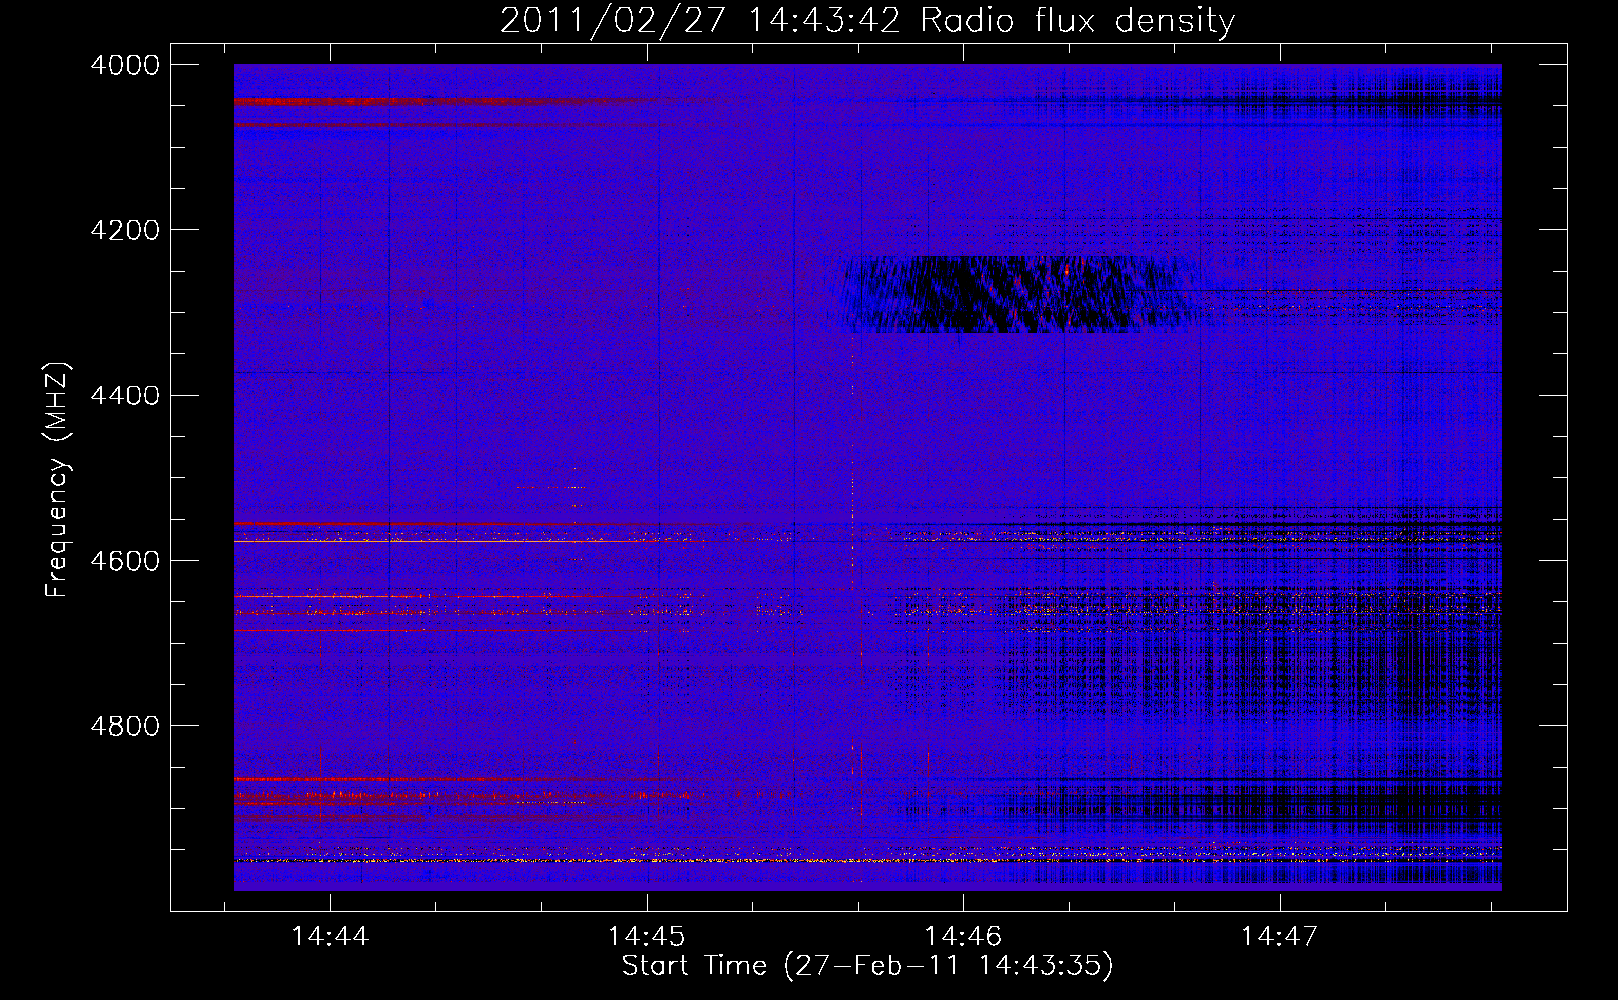Image resolution: width=1618 pixels, height=1000 pixels.
Task: Select the 4200 frequency axis label
Action: [x=125, y=230]
